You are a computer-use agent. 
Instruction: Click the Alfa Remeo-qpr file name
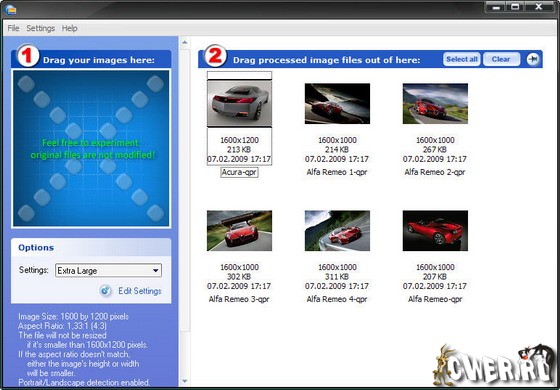pyautogui.click(x=435, y=299)
